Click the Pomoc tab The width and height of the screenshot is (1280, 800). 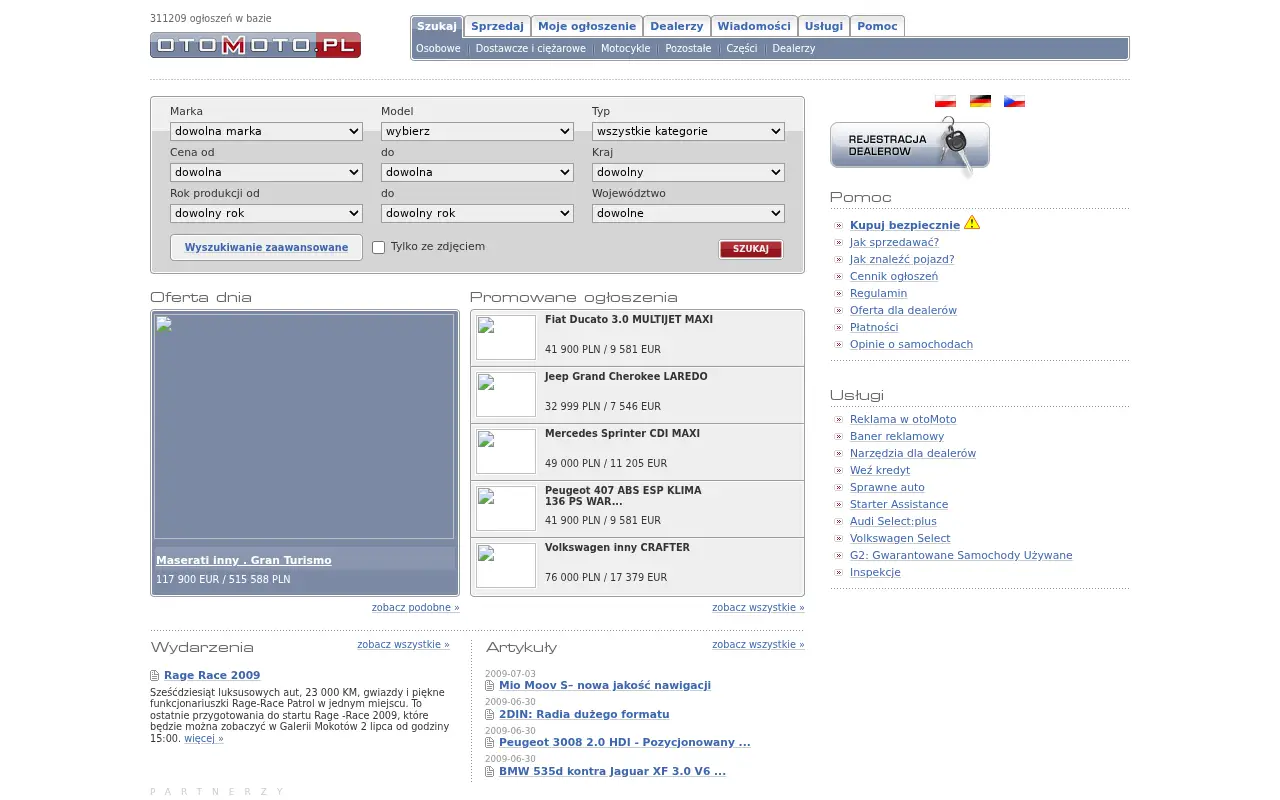click(x=877, y=26)
